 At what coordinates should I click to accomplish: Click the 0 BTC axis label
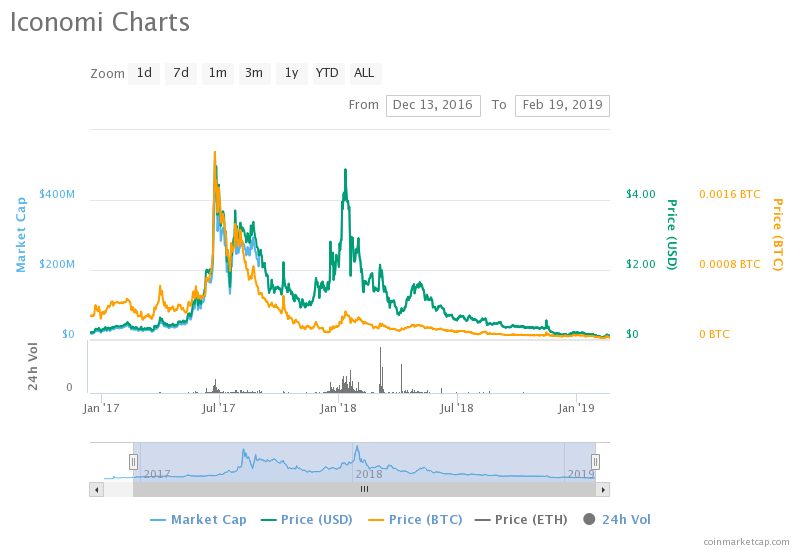point(714,334)
